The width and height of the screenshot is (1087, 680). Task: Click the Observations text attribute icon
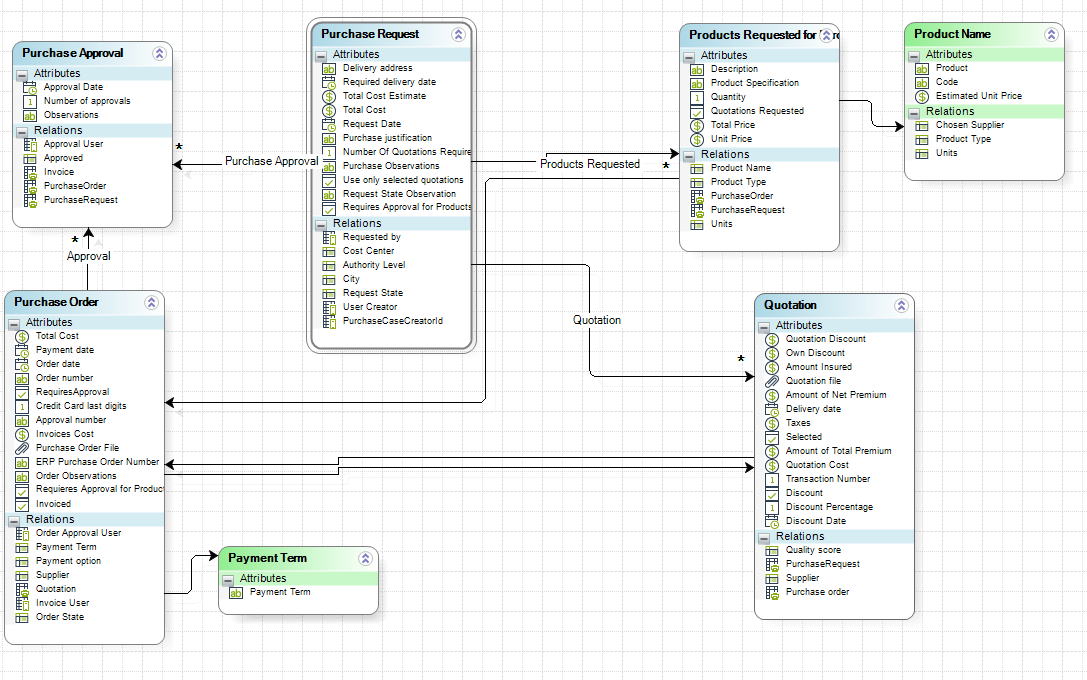point(30,116)
